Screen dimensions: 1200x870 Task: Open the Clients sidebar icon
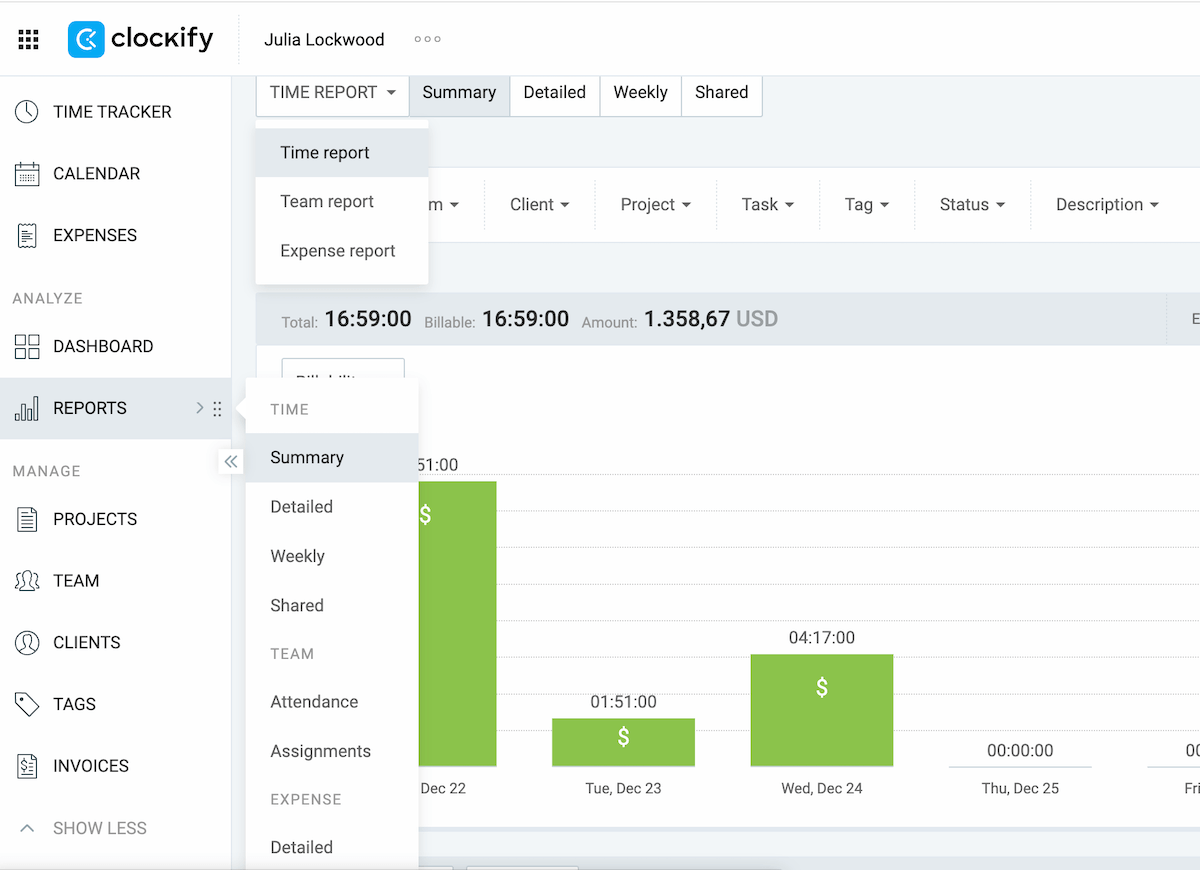click(28, 642)
